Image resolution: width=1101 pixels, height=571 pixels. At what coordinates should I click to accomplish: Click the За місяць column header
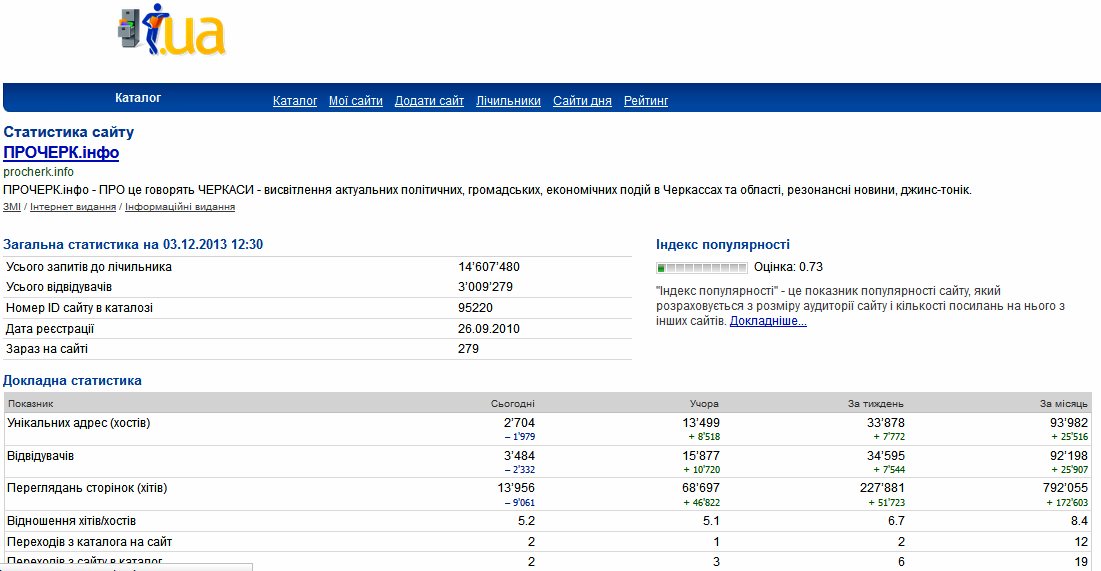[1064, 404]
